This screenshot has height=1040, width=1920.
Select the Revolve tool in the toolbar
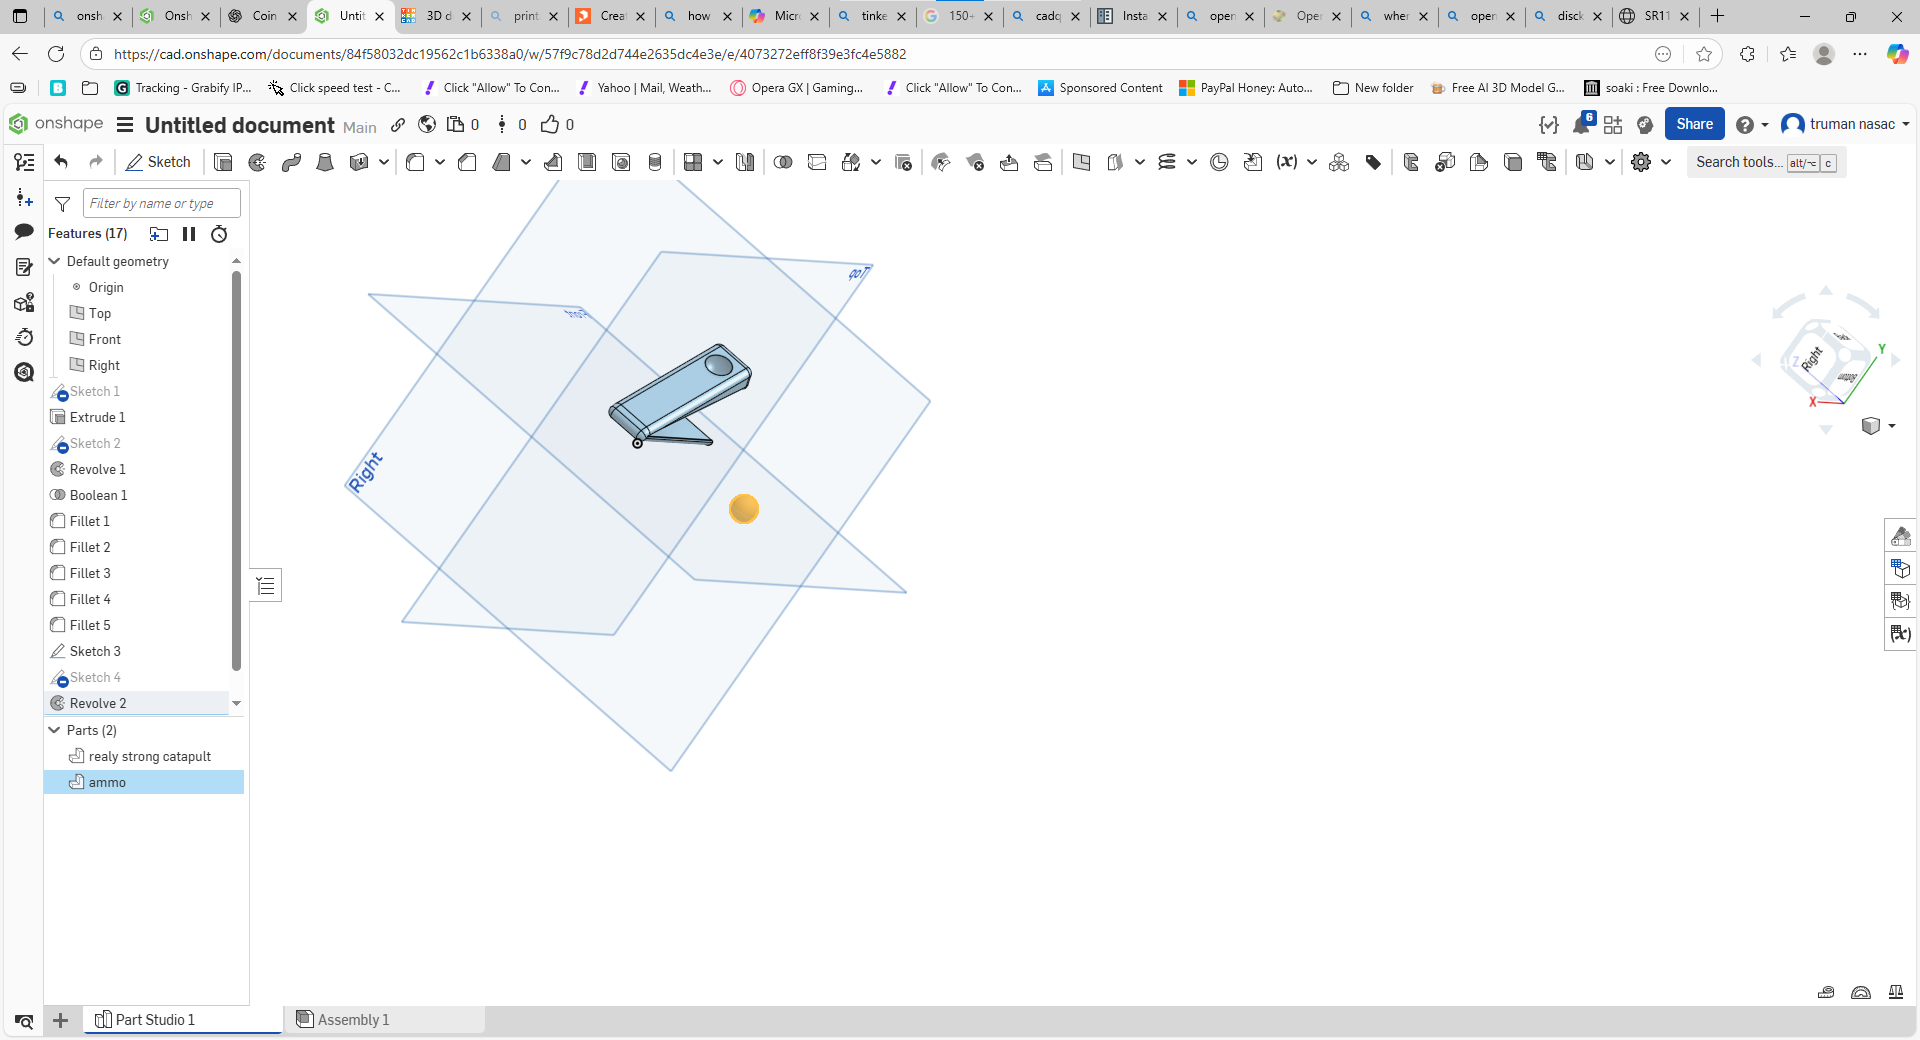[257, 162]
